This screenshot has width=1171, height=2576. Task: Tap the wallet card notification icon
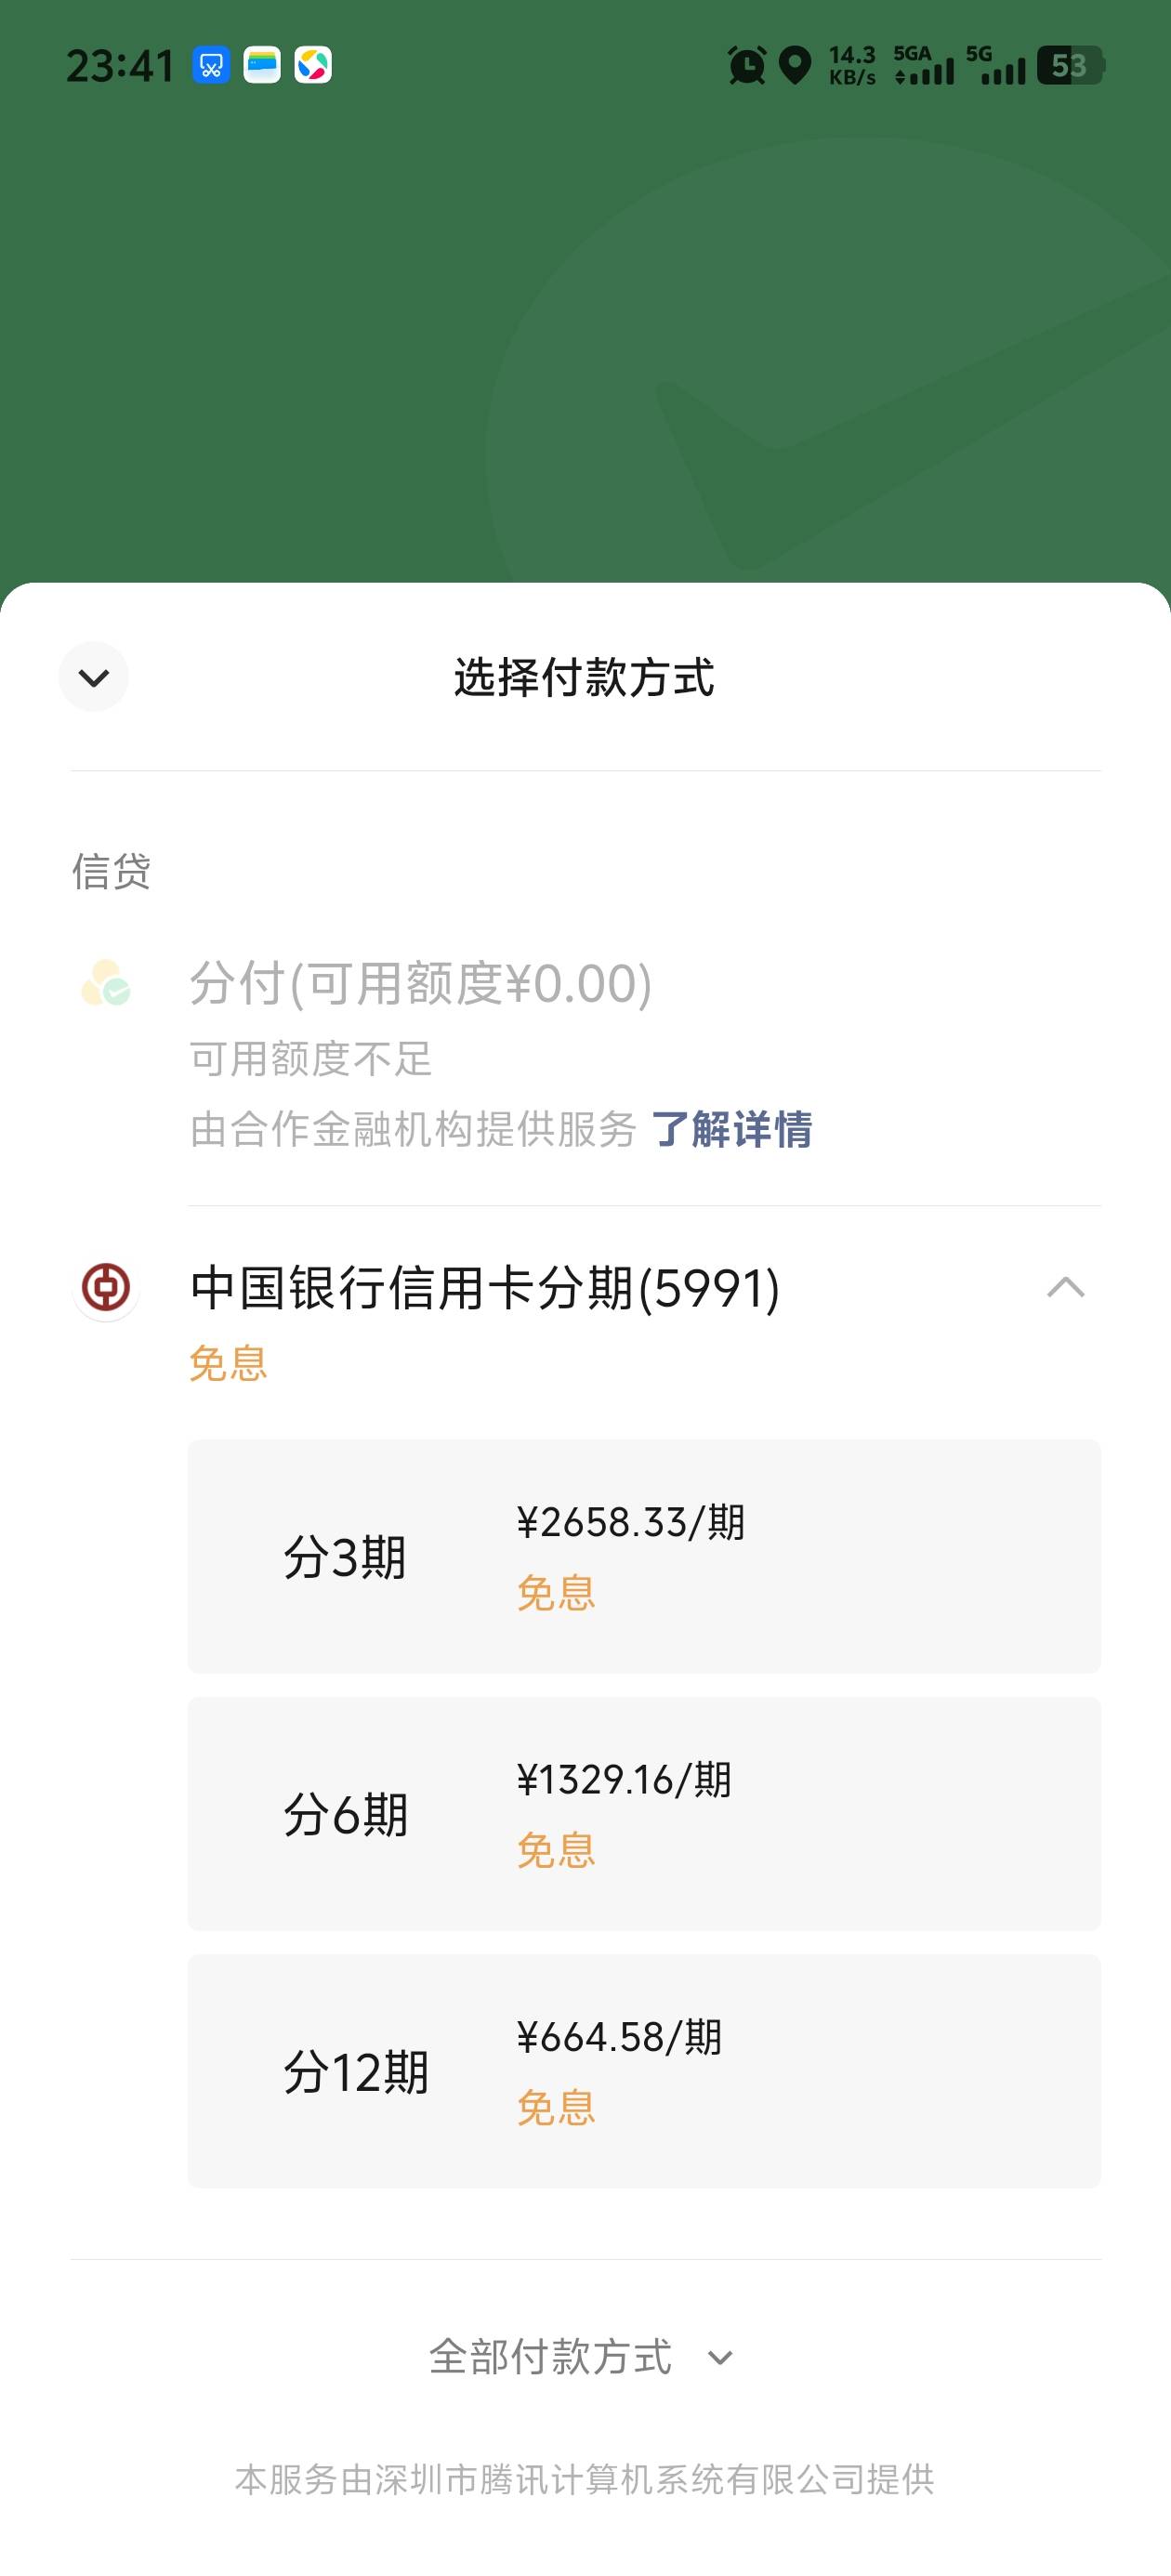[262, 66]
